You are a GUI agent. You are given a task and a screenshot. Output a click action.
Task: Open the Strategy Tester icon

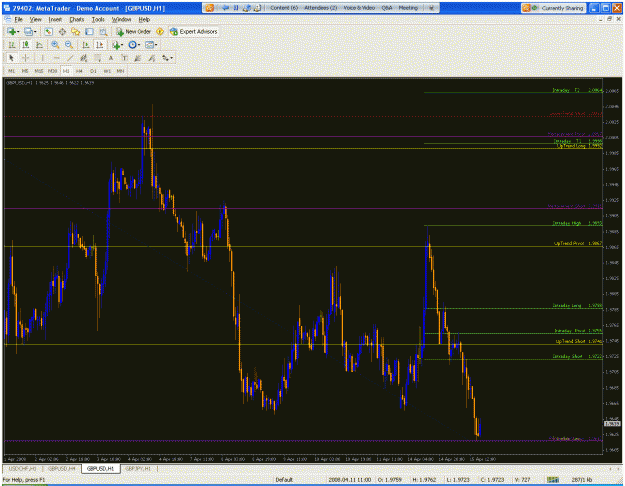pos(103,31)
